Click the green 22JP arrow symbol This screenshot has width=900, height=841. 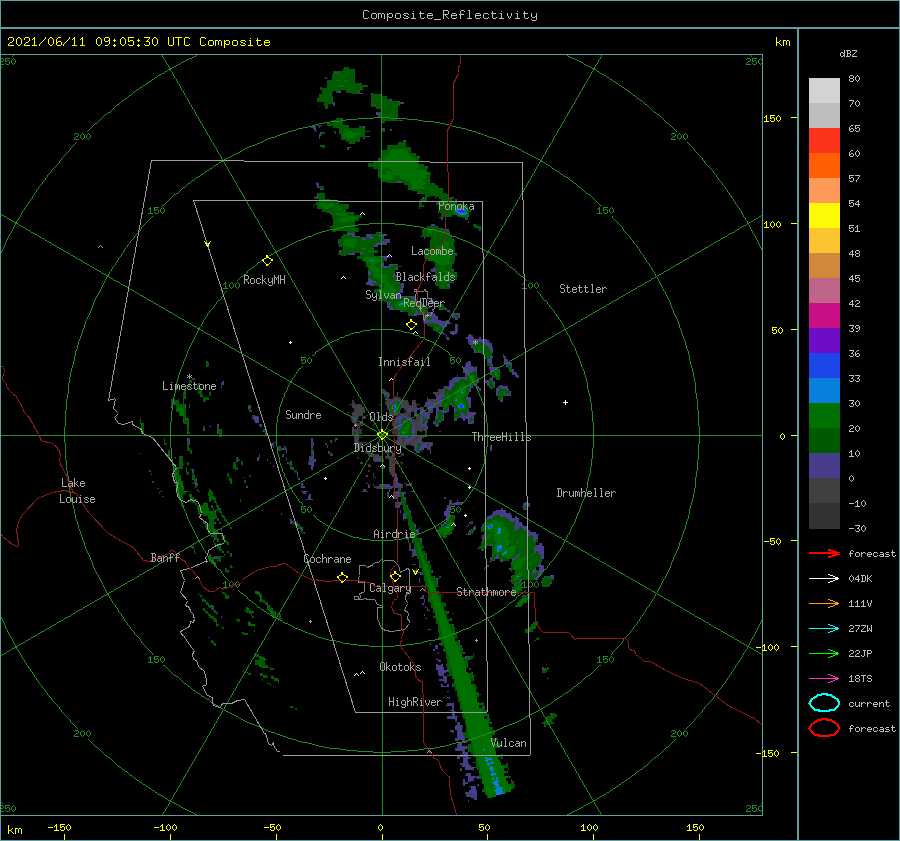click(824, 653)
